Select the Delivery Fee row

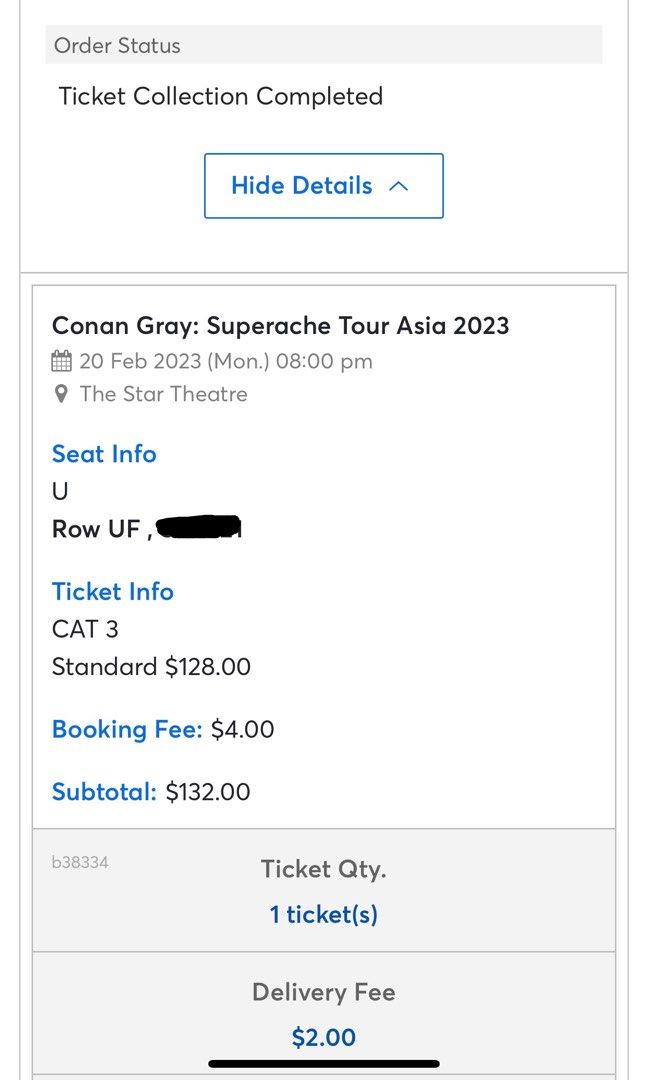click(324, 992)
